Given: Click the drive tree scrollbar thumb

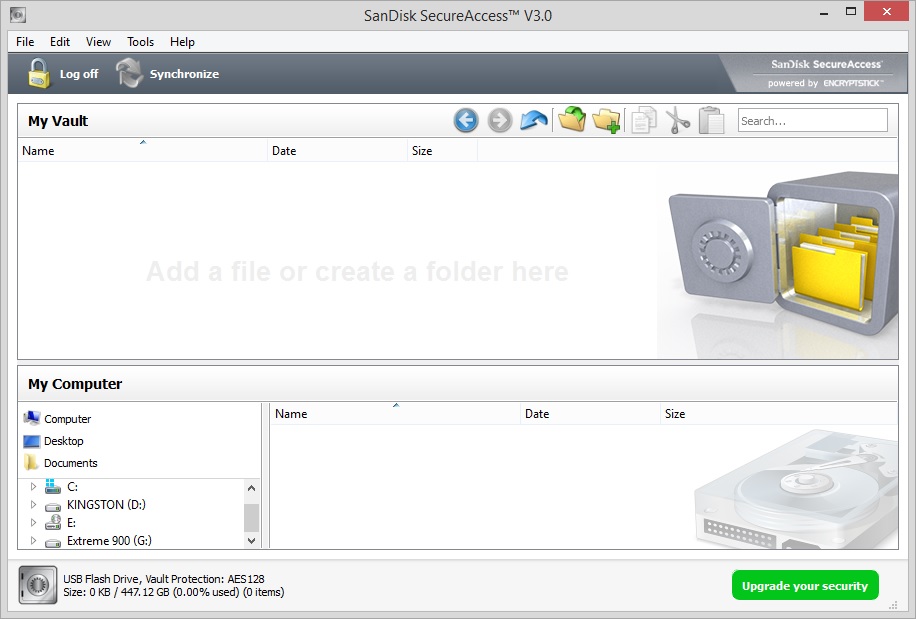Looking at the screenshot, I should (x=251, y=517).
